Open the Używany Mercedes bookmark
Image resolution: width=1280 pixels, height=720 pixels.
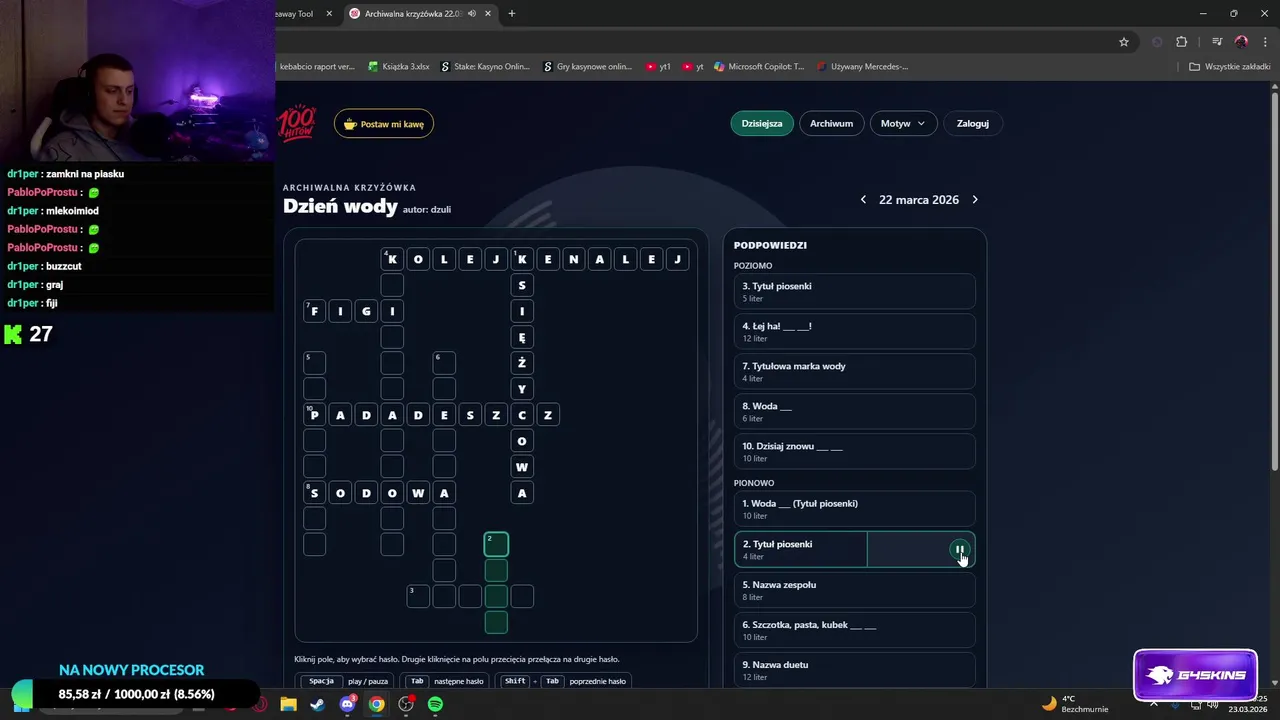coord(862,67)
